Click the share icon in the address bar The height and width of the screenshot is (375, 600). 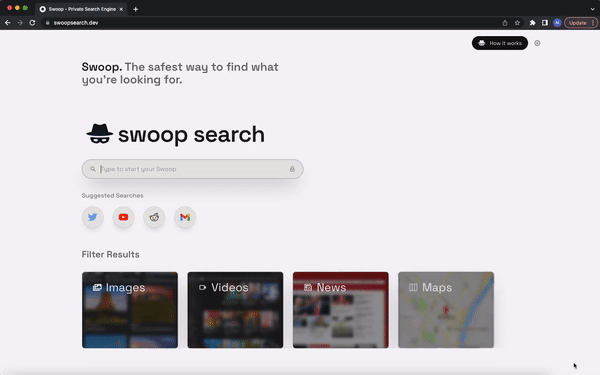505,23
